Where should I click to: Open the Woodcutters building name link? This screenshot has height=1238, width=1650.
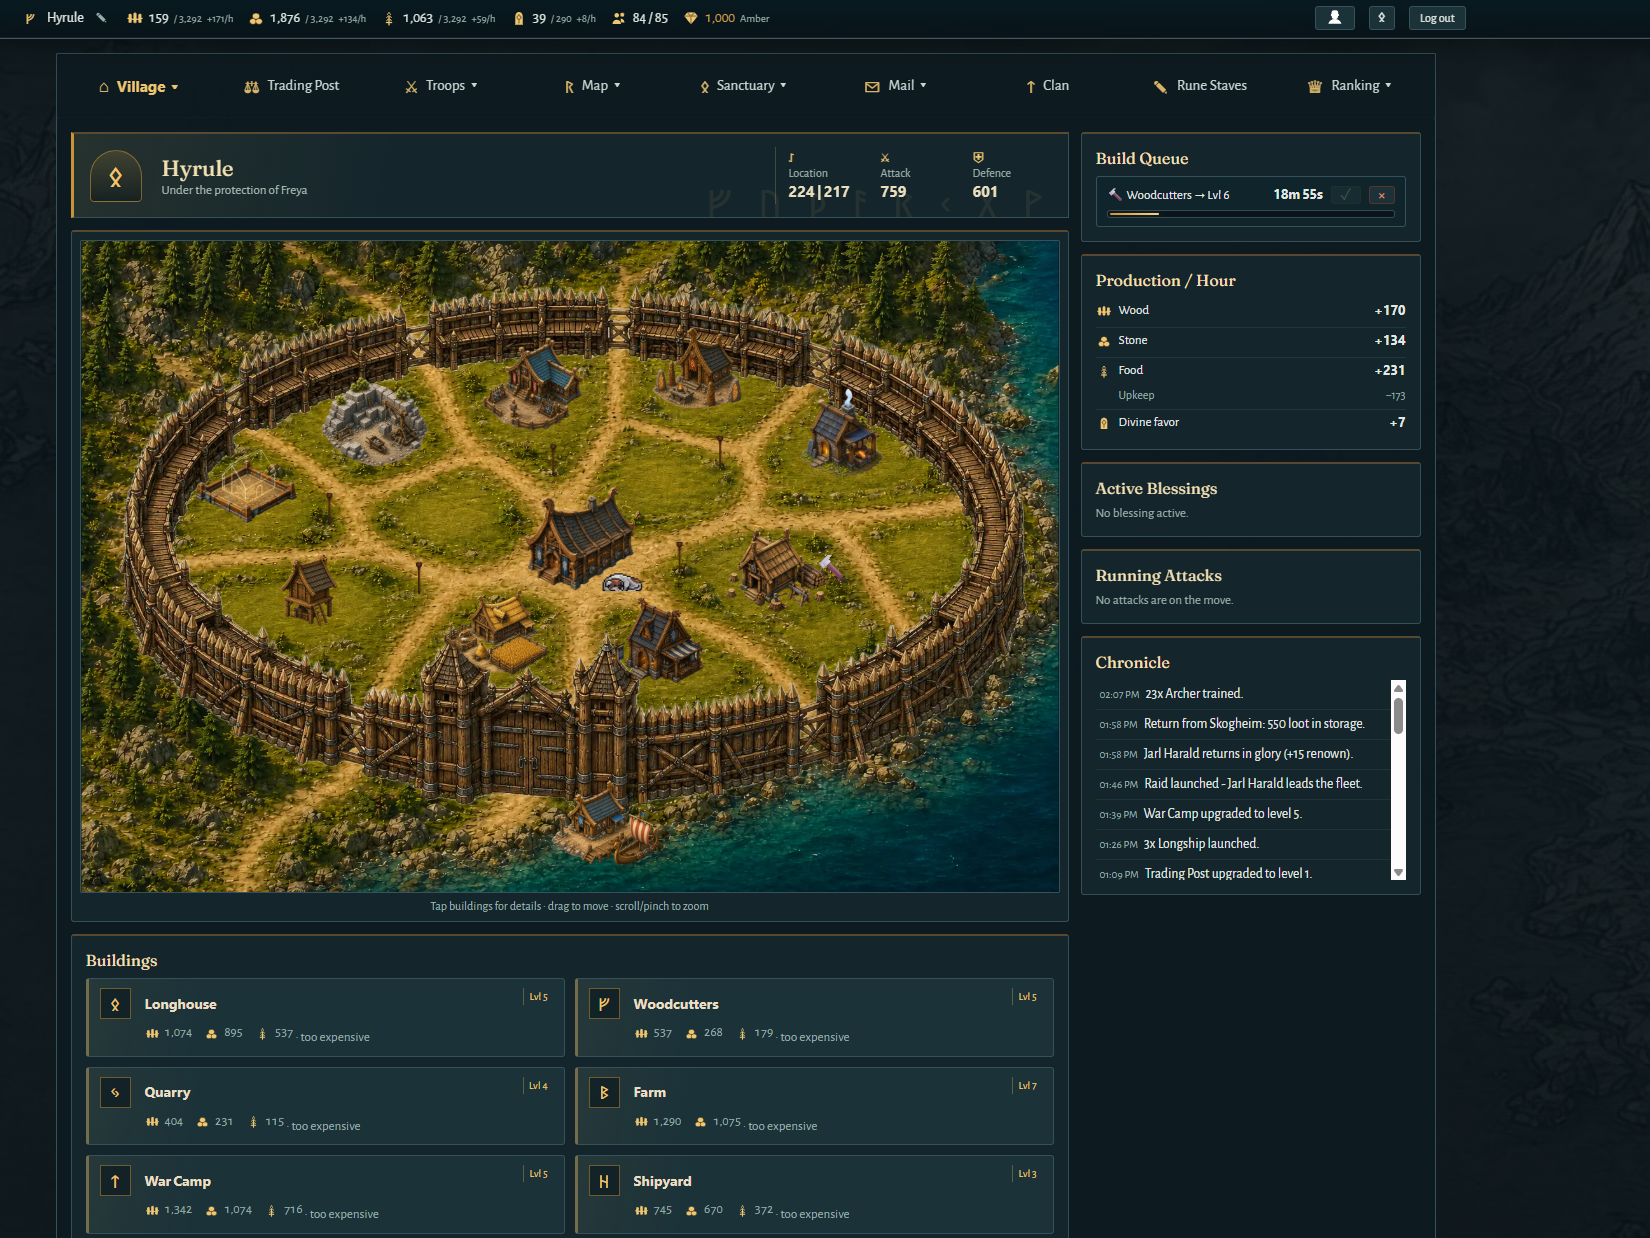[x=676, y=1004]
